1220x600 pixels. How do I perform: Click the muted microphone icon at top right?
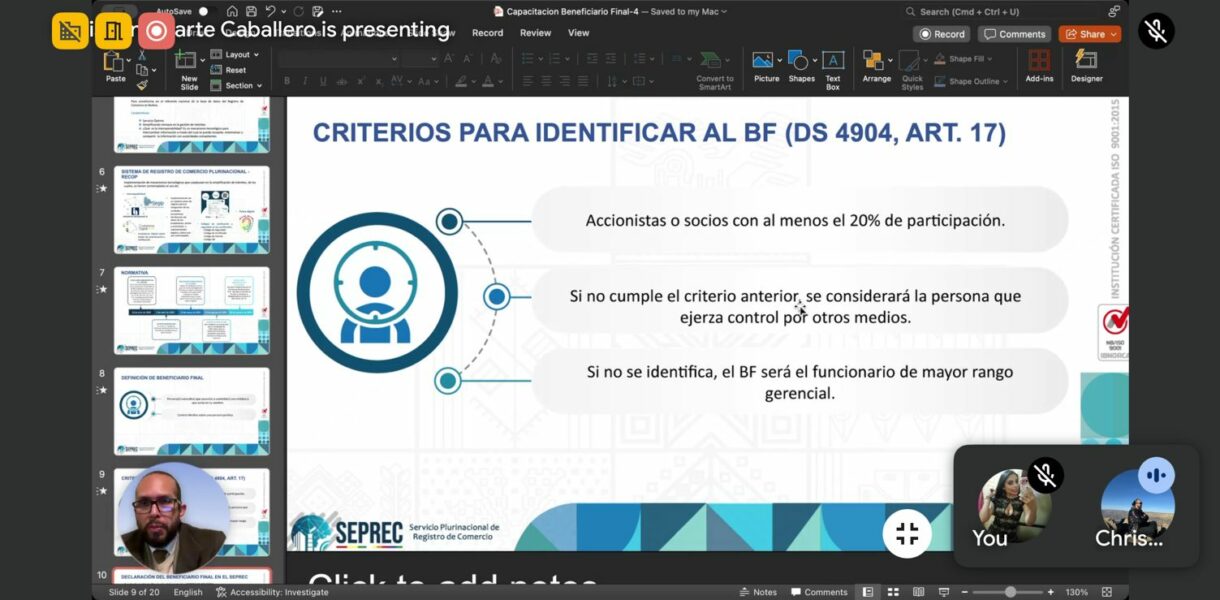coord(1157,30)
